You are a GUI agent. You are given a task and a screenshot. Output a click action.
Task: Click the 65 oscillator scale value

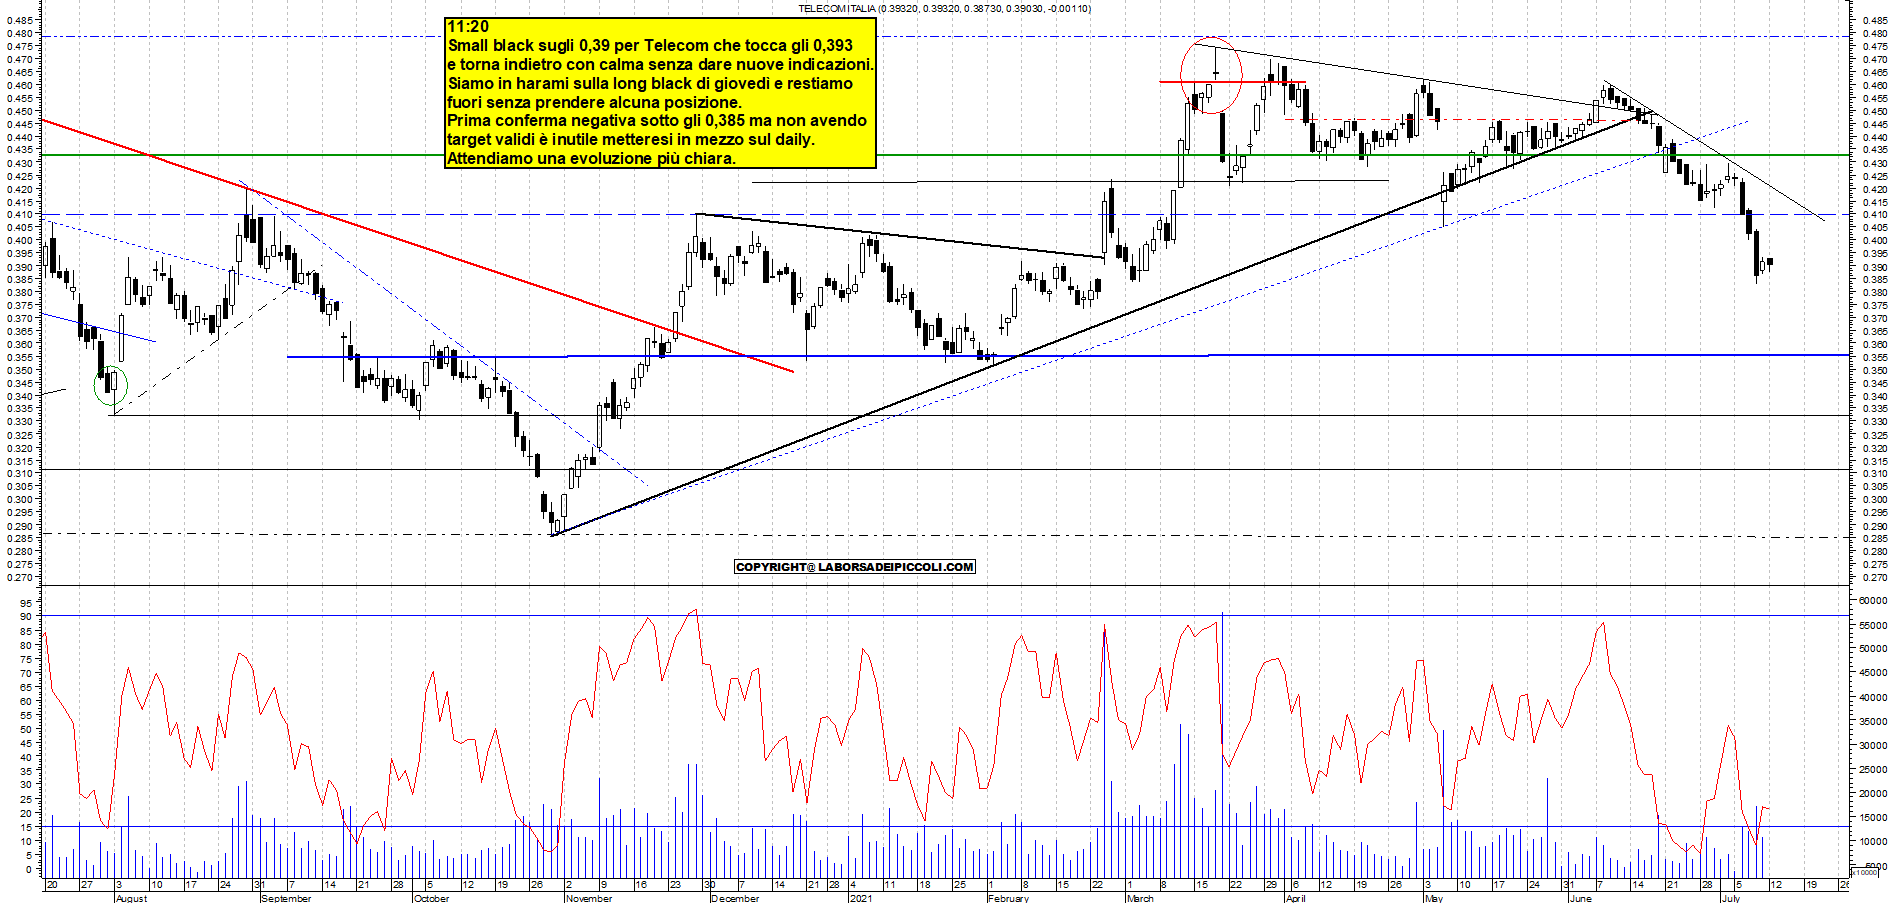26,687
